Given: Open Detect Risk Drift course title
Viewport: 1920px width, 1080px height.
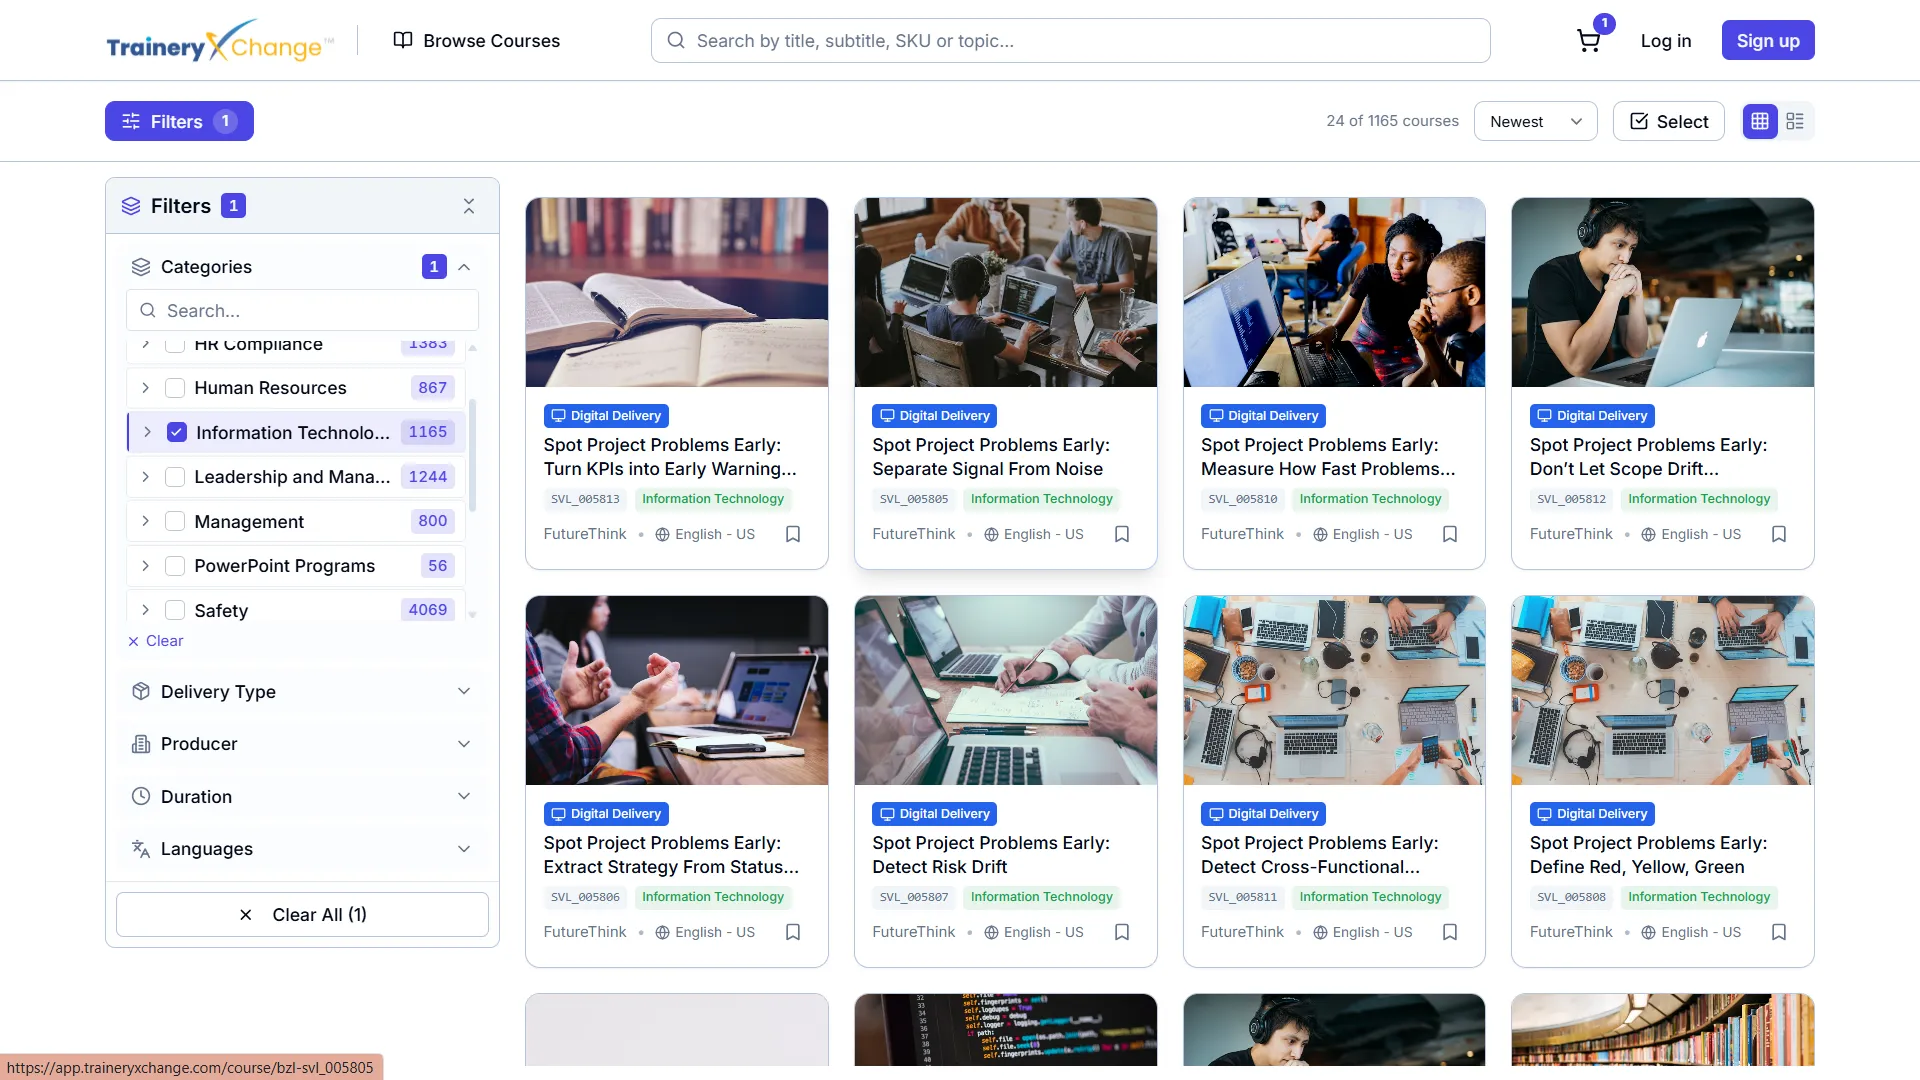Looking at the screenshot, I should (990, 855).
